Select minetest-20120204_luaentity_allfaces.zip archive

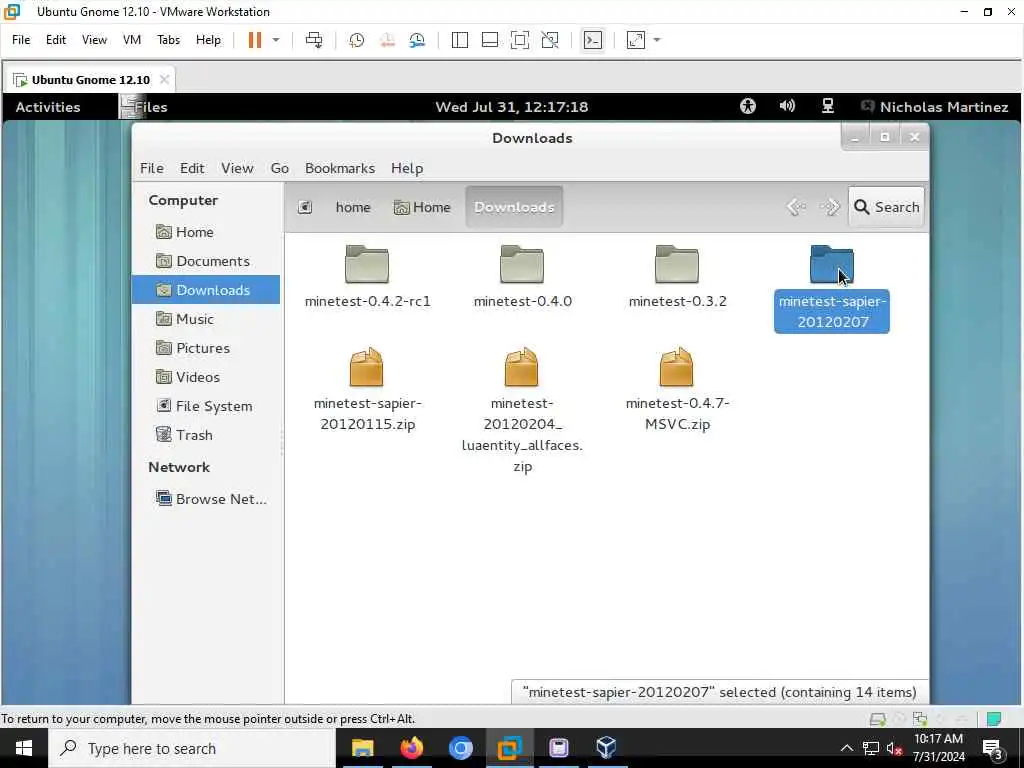(522, 410)
